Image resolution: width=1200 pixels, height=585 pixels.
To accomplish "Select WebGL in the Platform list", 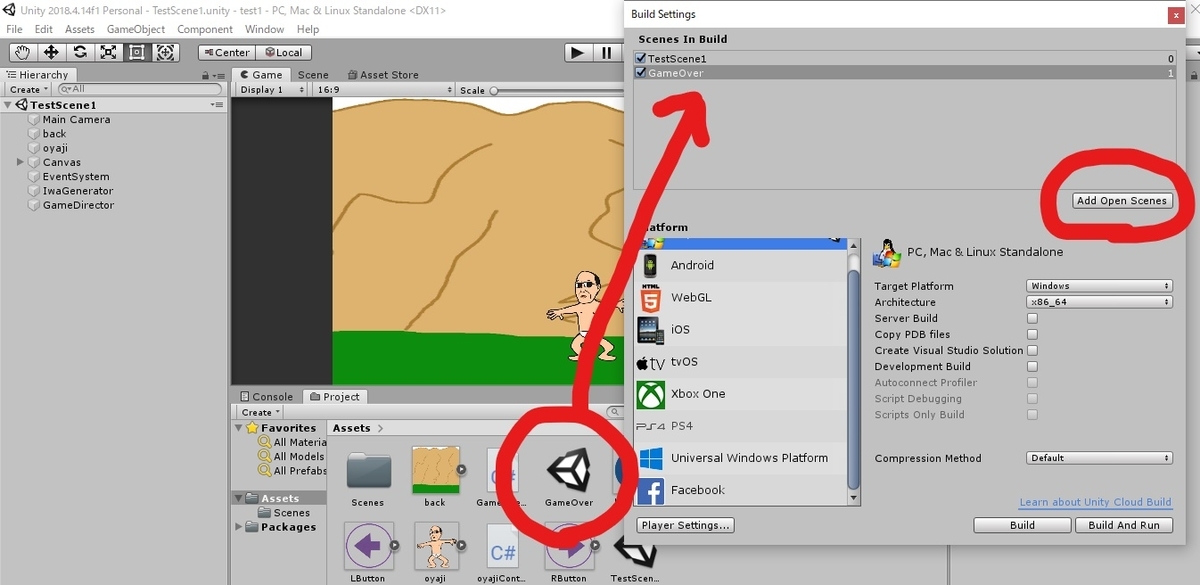I will 742,297.
